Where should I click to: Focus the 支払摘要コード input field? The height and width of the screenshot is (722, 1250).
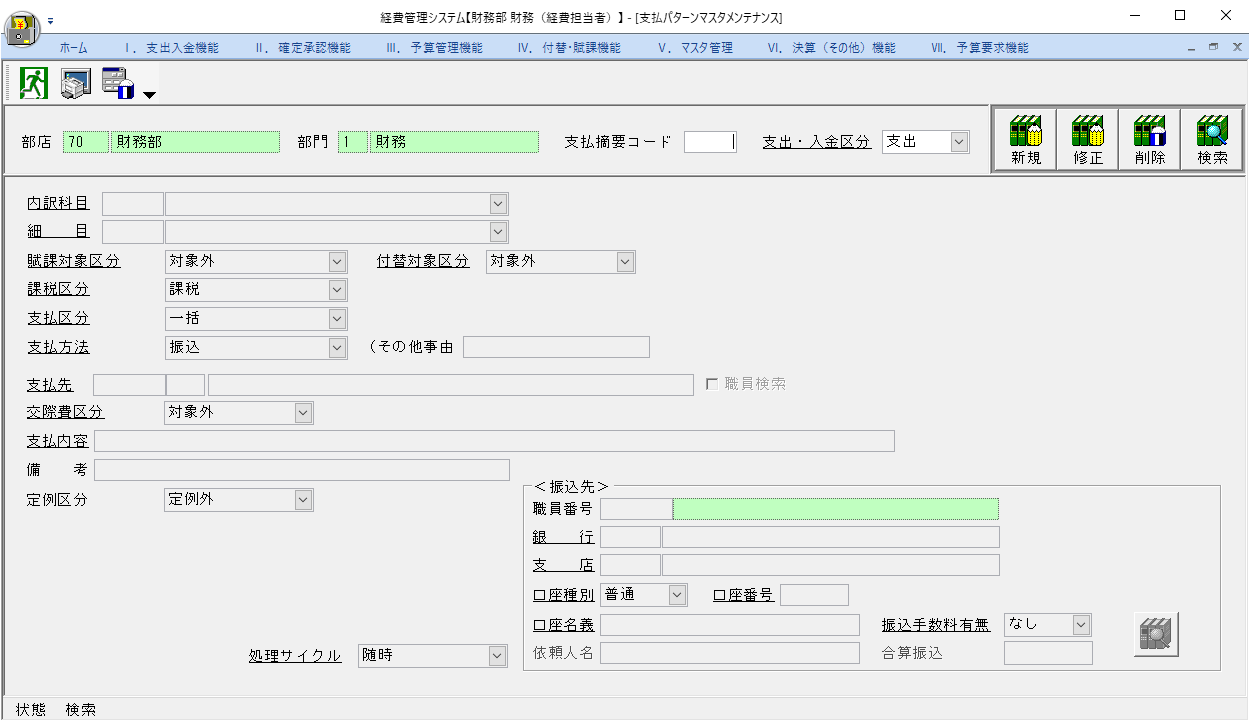click(710, 142)
